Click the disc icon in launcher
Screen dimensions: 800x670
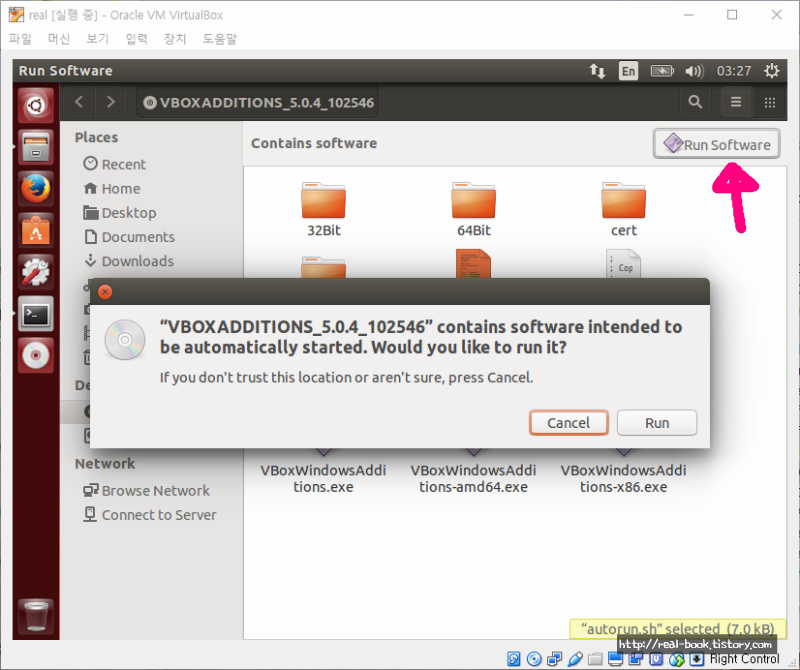point(36,355)
